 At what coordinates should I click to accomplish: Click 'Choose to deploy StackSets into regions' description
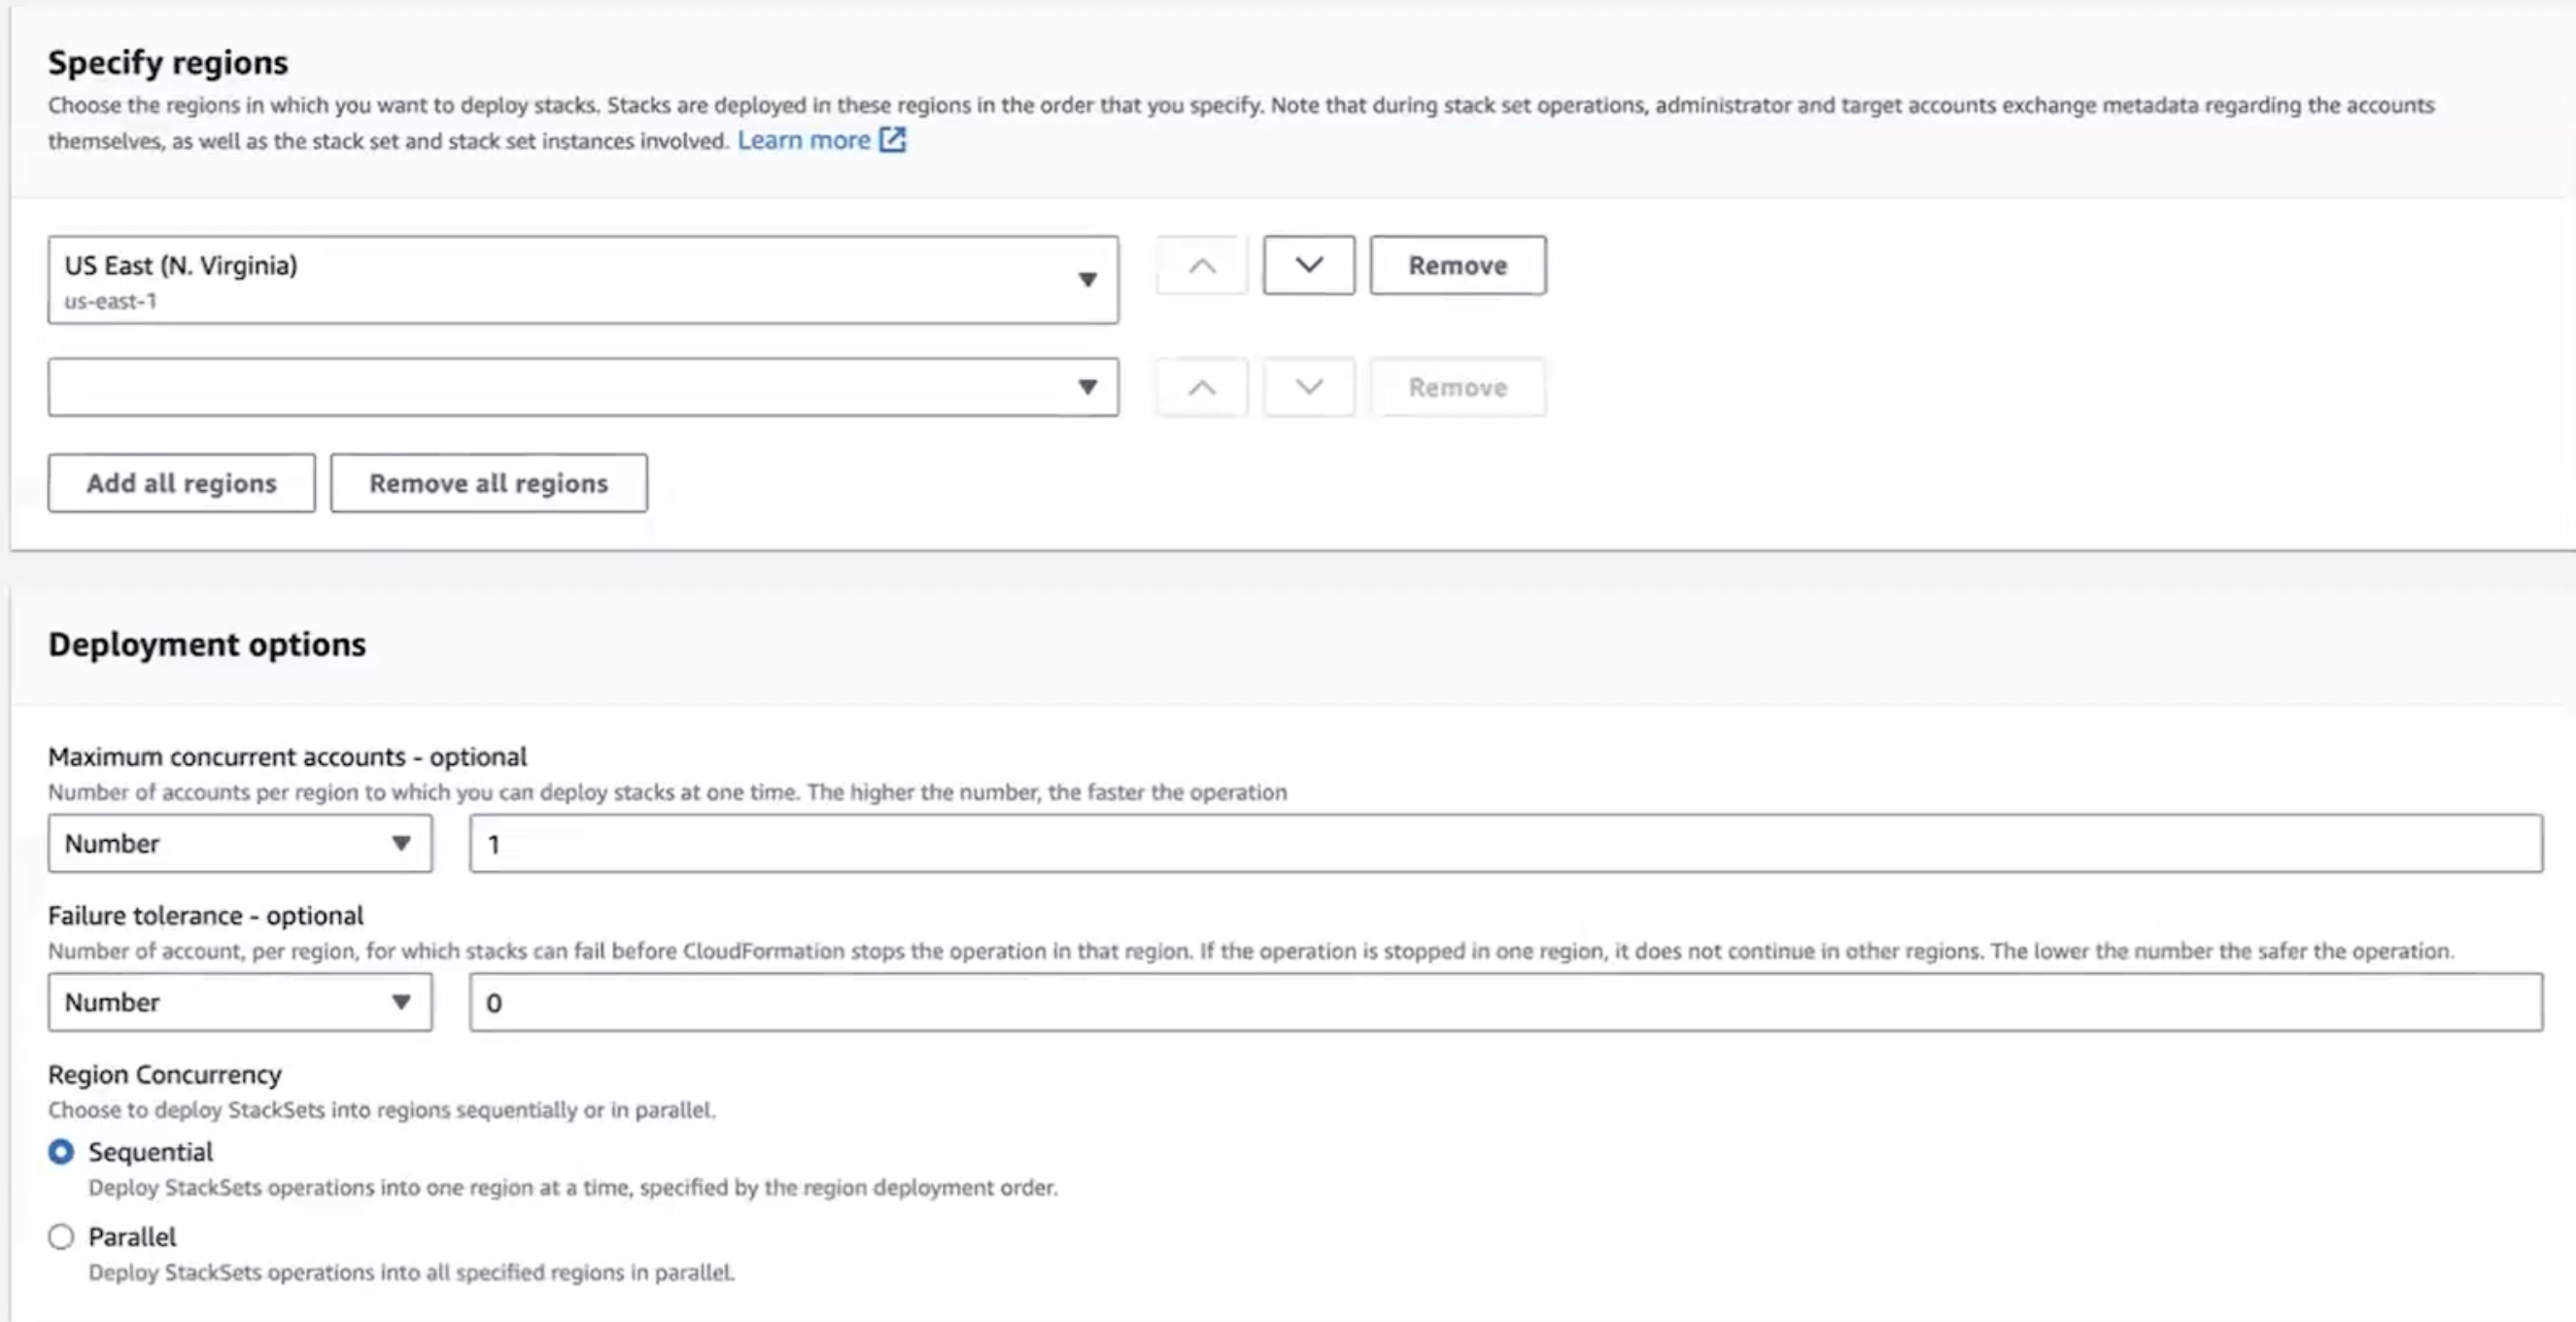pos(382,1110)
